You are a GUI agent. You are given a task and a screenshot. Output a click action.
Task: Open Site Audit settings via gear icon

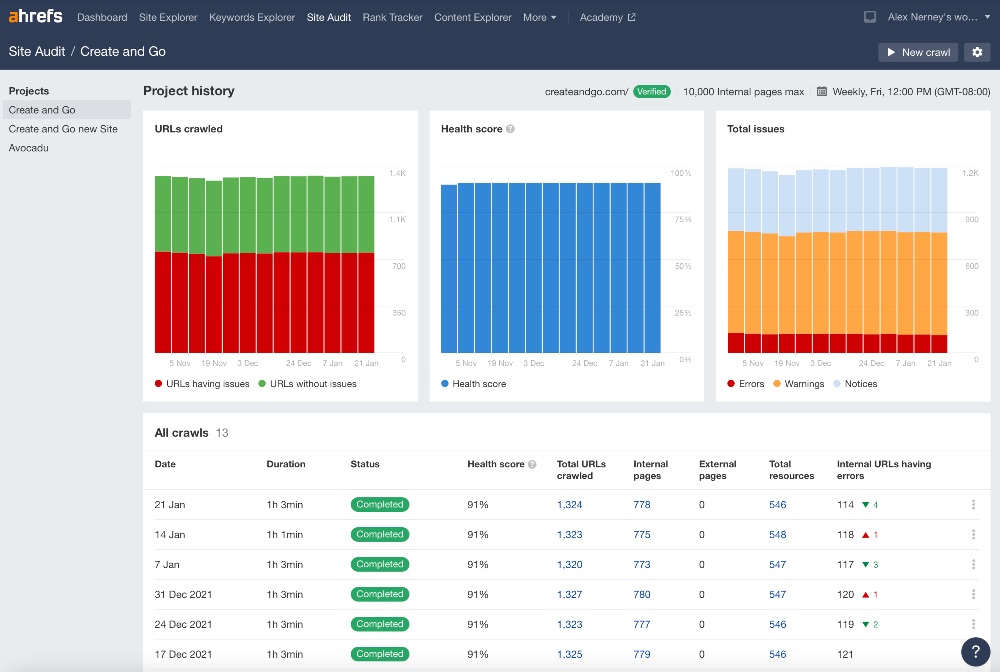[x=977, y=52]
